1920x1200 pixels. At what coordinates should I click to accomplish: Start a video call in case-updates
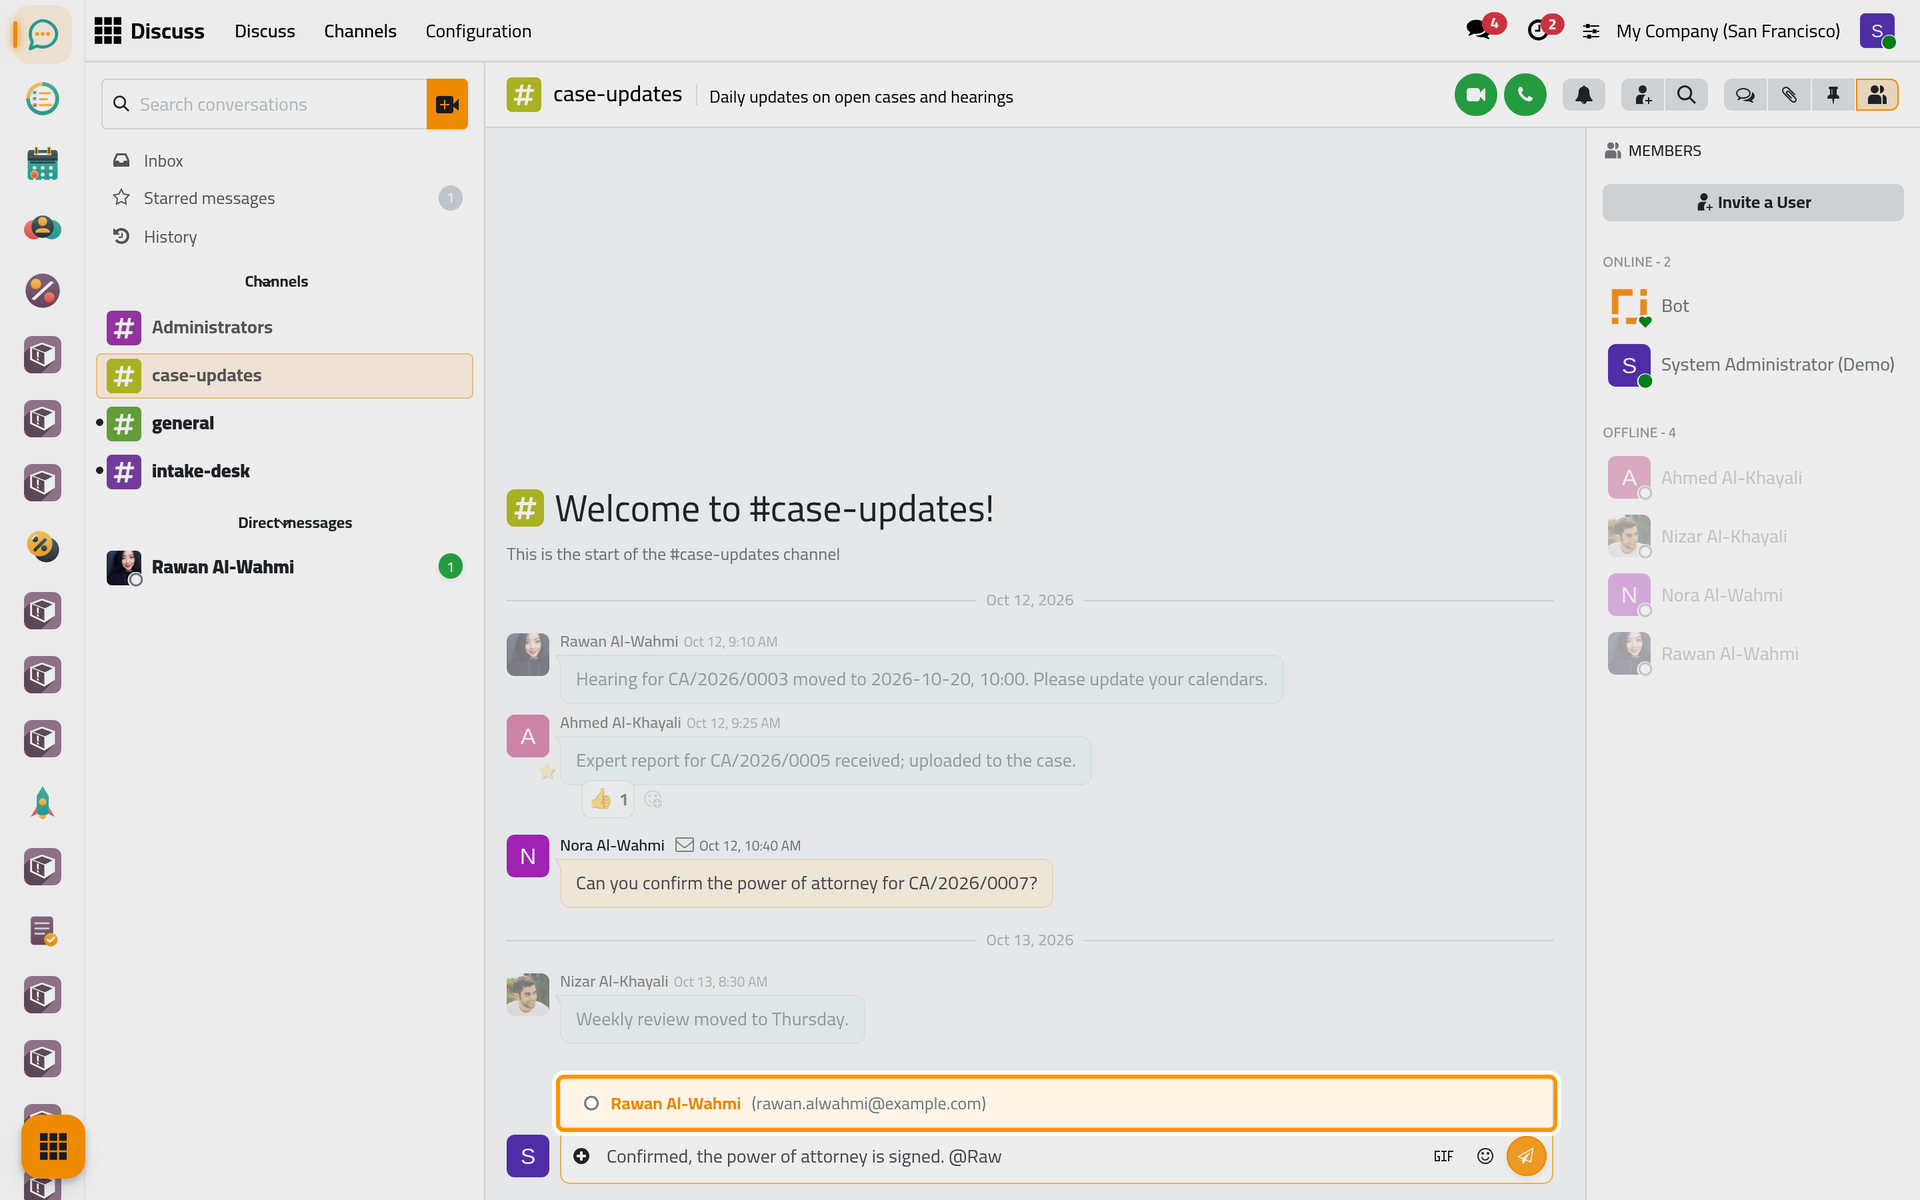pyautogui.click(x=1475, y=95)
